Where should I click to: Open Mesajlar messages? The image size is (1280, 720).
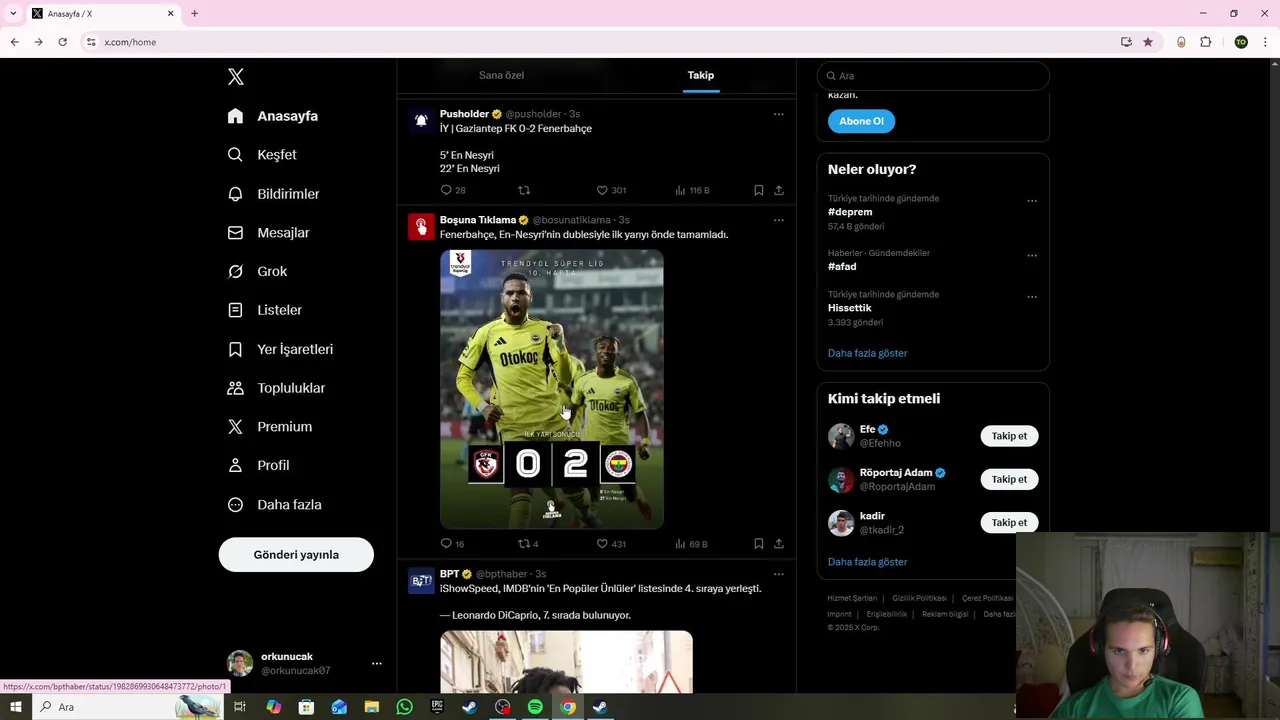tap(268, 233)
